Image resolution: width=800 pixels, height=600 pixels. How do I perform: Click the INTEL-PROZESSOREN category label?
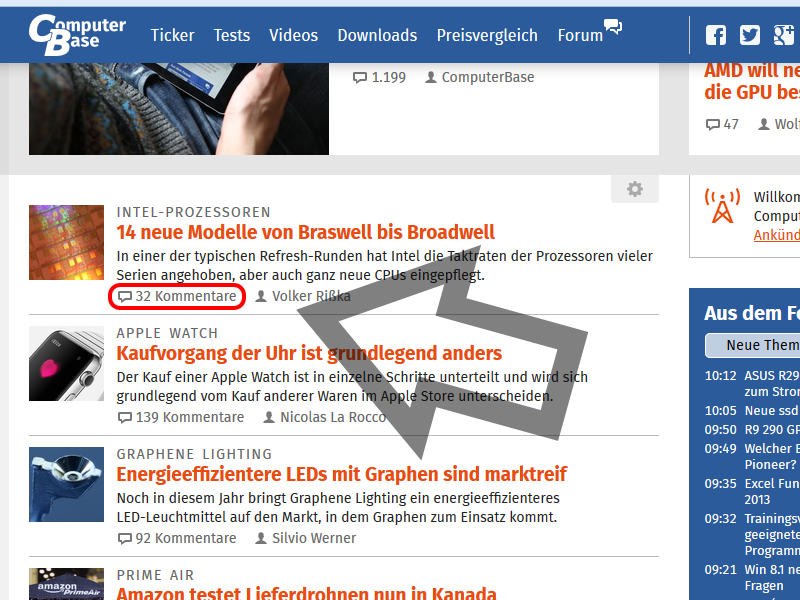point(193,212)
